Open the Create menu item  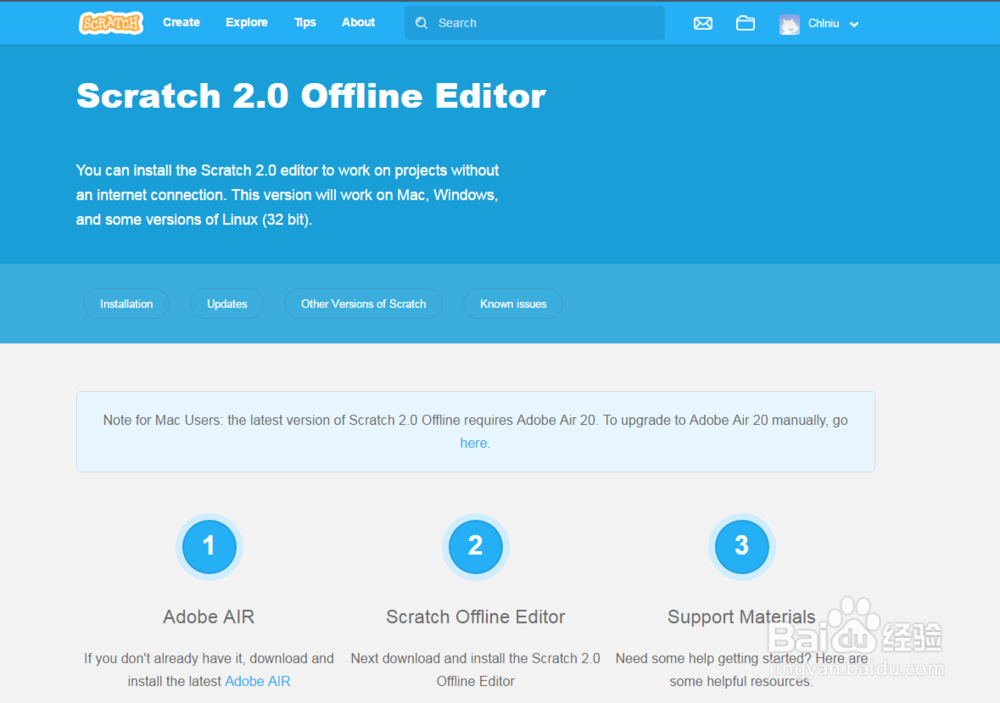181,22
